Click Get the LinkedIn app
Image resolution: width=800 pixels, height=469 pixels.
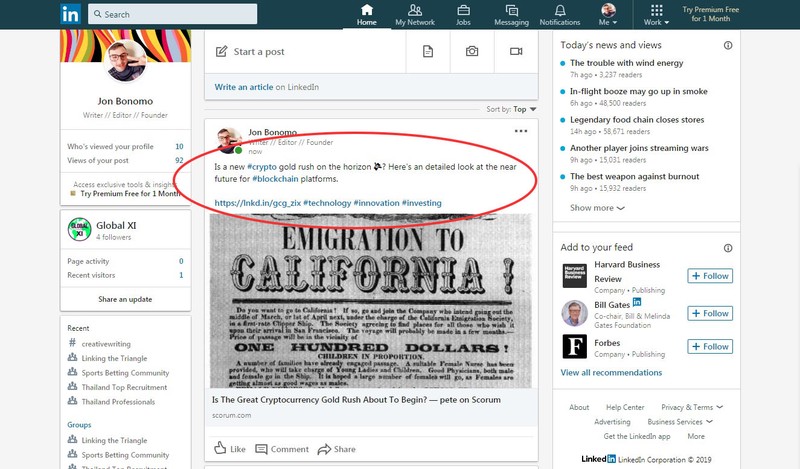pyautogui.click(x=637, y=436)
